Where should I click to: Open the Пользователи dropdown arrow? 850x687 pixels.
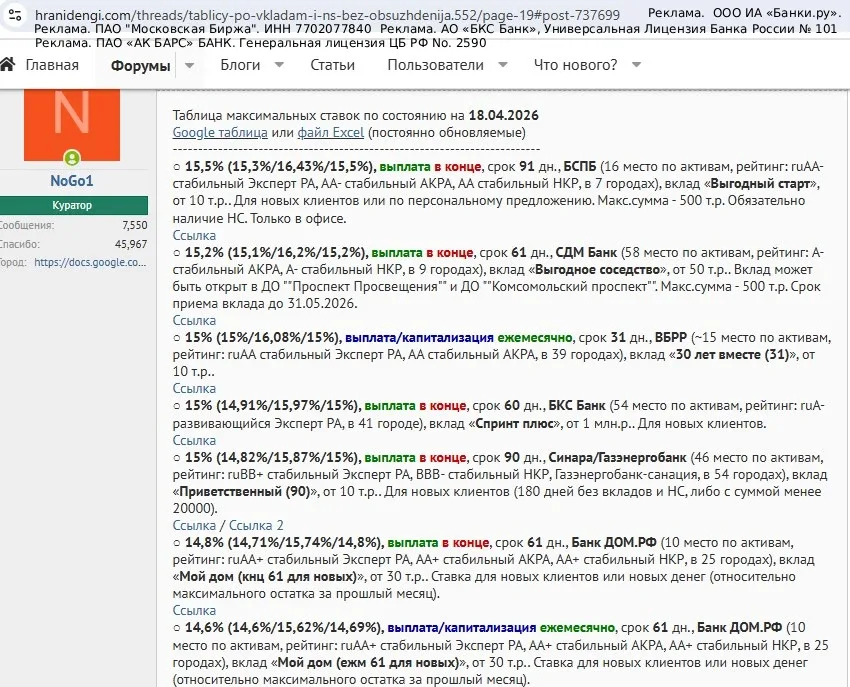point(503,65)
